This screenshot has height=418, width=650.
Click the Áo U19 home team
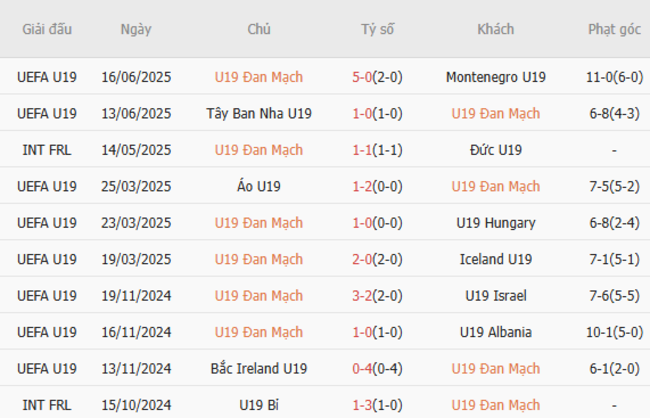pos(258,186)
